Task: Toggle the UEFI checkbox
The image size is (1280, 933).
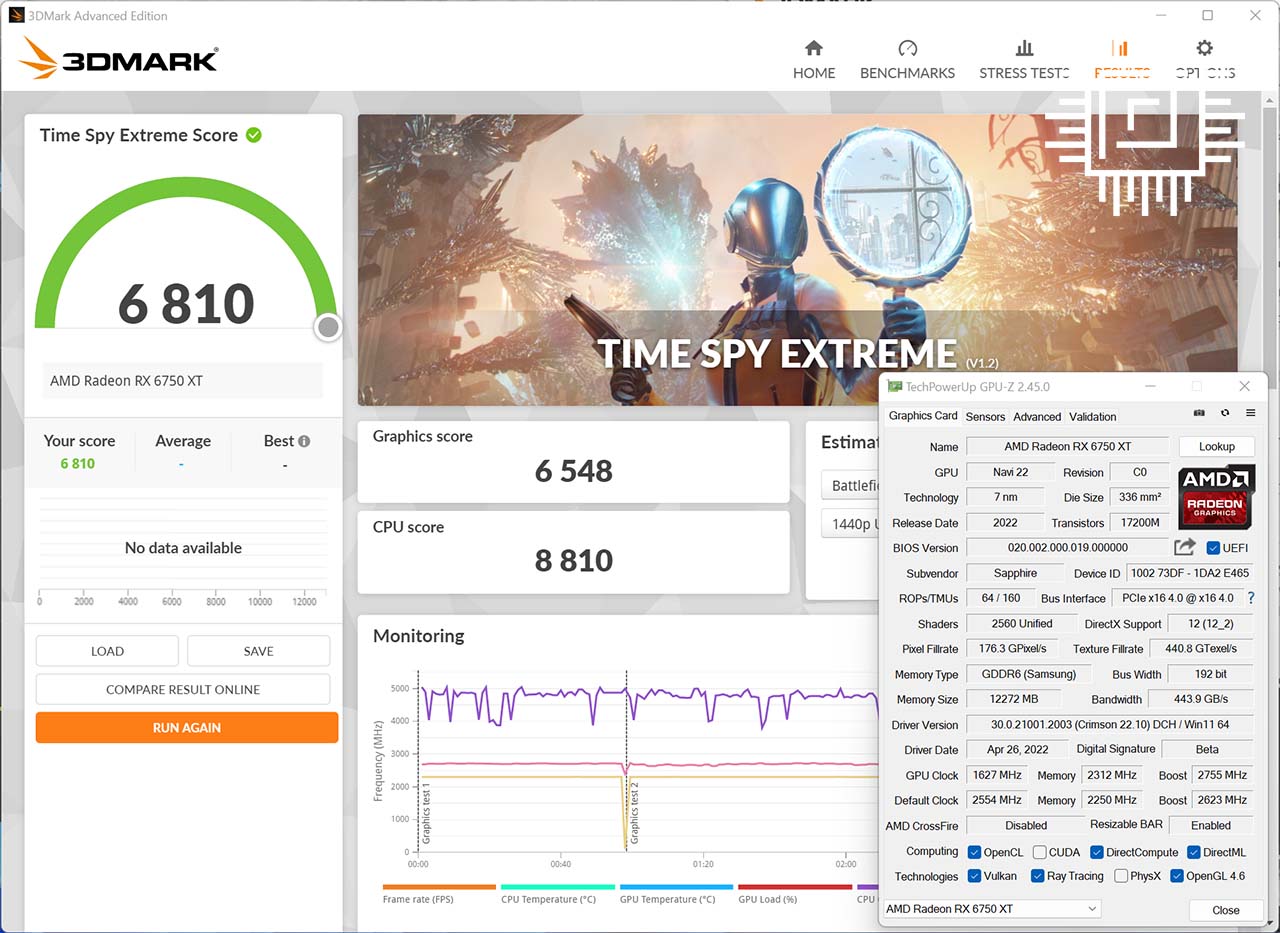Action: click(x=1213, y=548)
